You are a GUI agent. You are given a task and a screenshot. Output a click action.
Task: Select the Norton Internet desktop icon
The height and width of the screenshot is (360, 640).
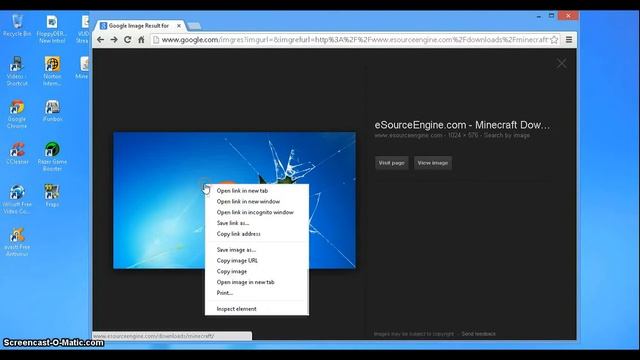pyautogui.click(x=52, y=71)
